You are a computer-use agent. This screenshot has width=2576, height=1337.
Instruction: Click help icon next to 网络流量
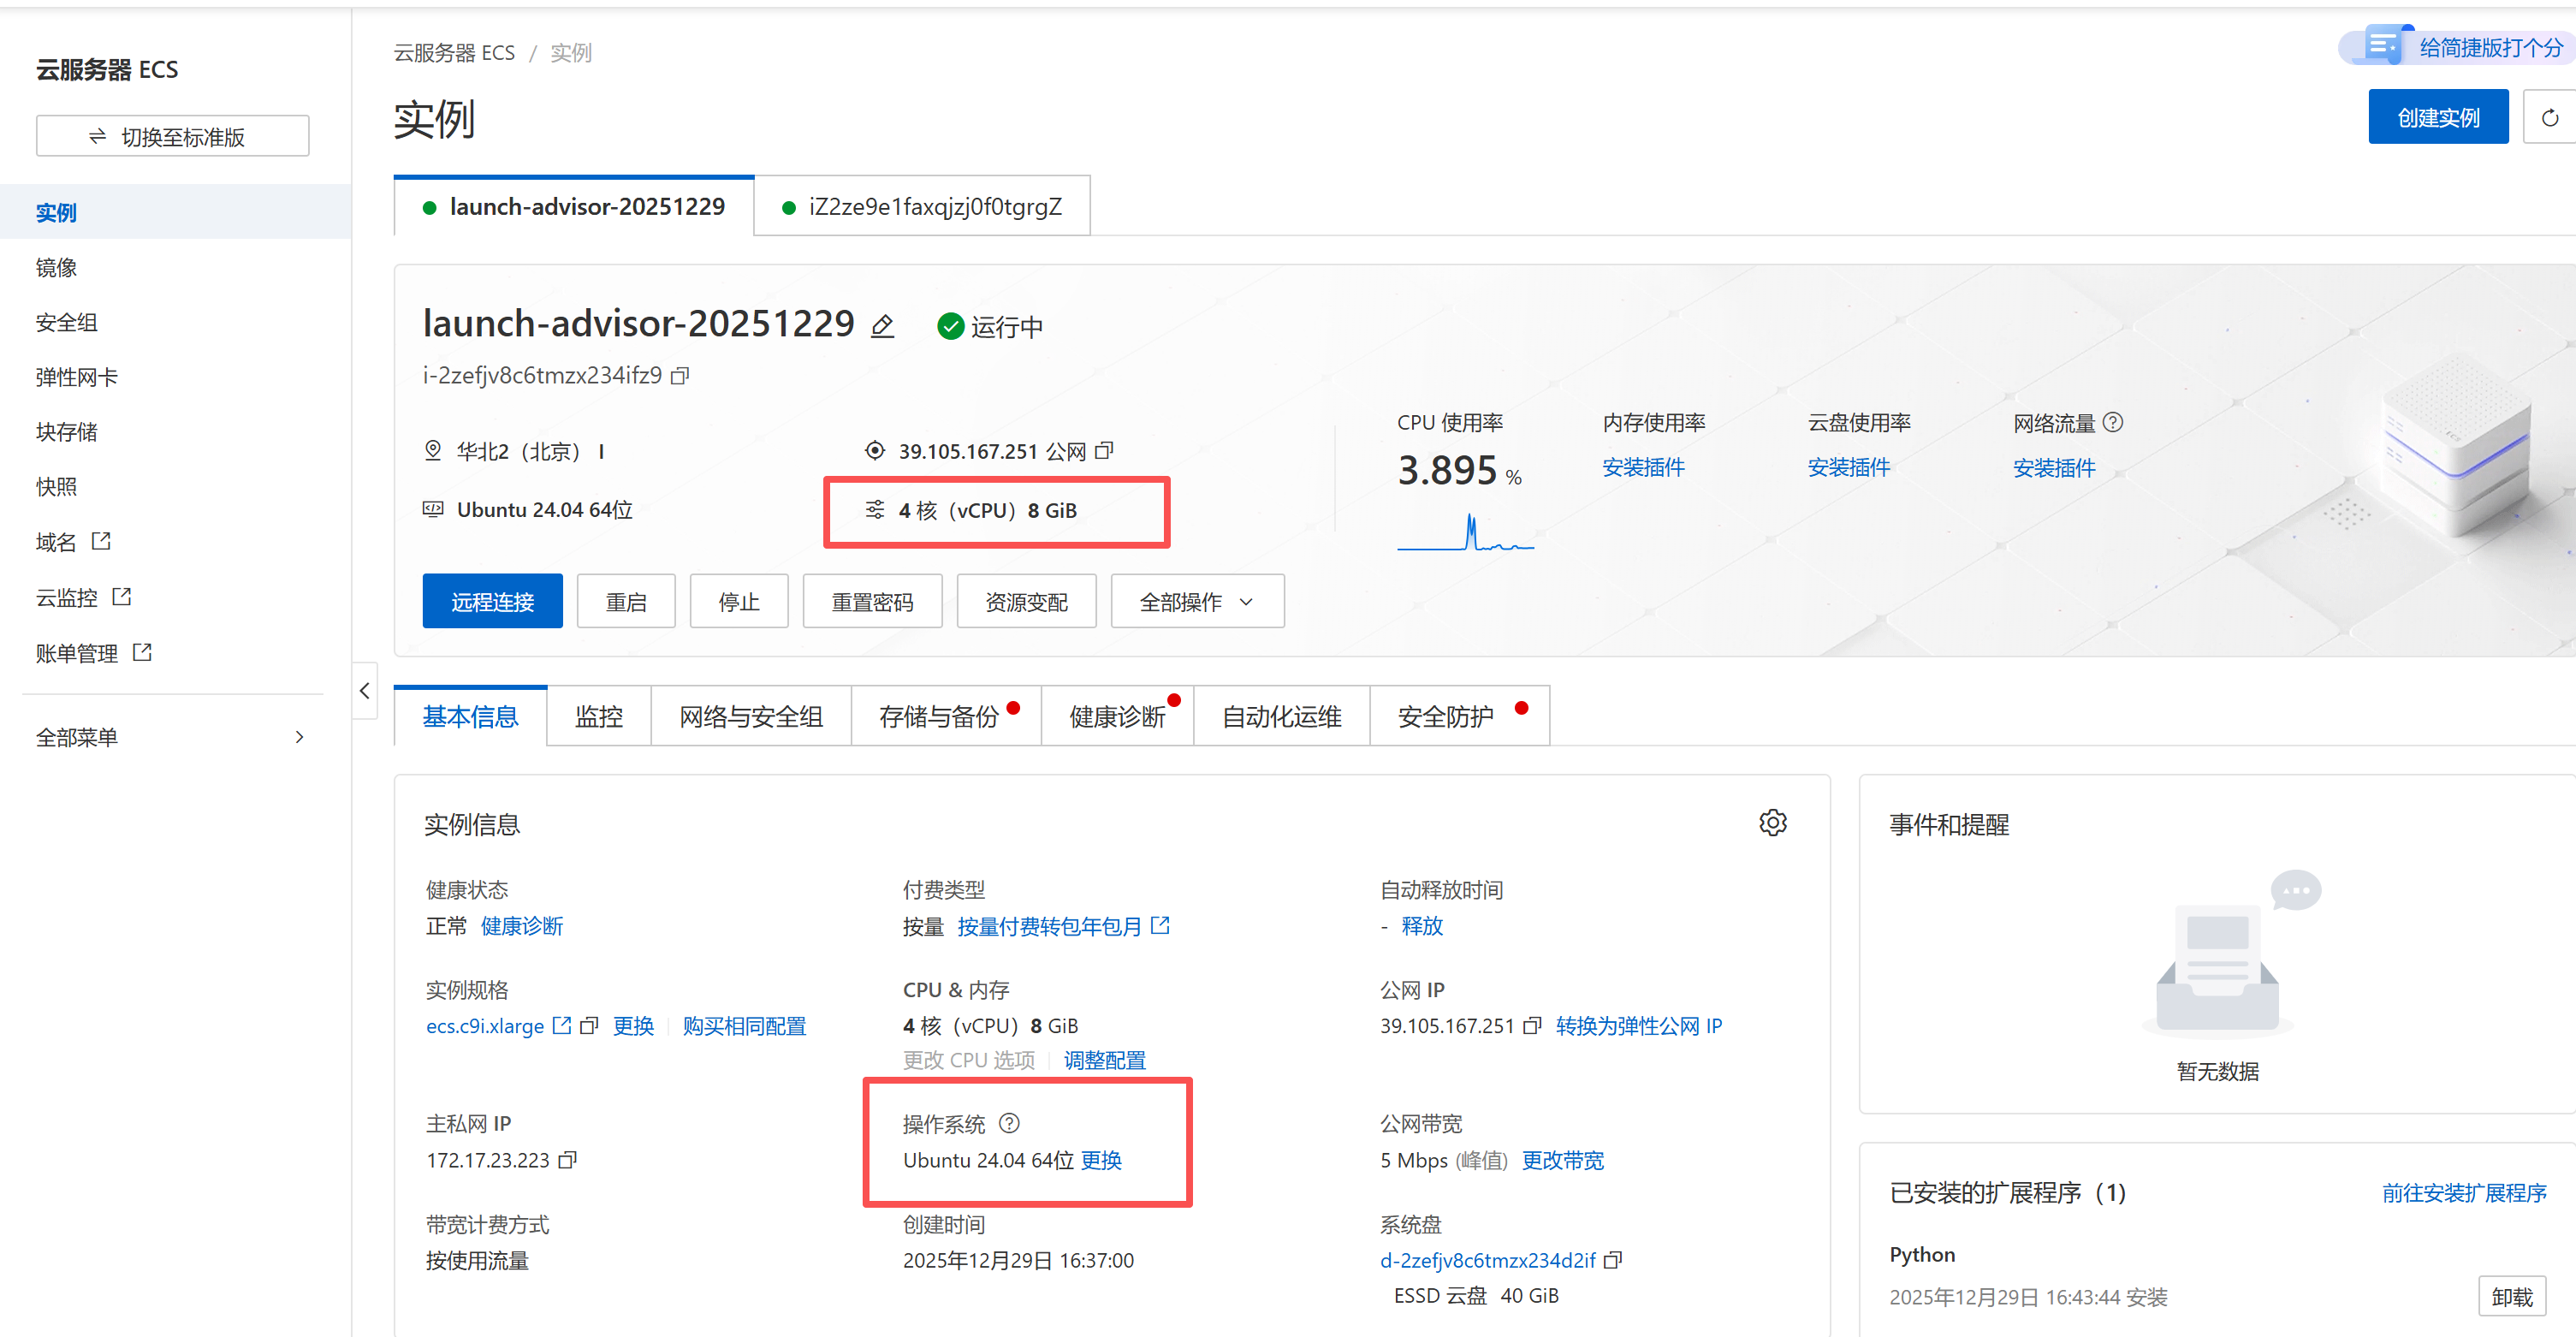coord(2114,422)
